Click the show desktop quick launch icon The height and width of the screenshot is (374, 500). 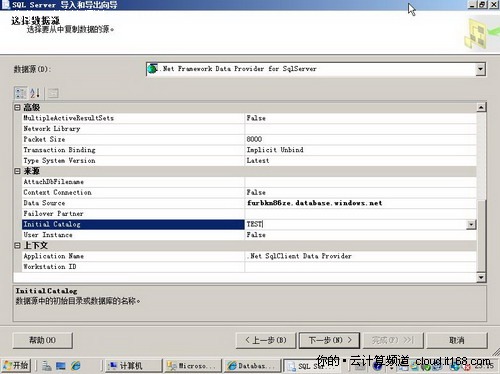click(x=61, y=366)
